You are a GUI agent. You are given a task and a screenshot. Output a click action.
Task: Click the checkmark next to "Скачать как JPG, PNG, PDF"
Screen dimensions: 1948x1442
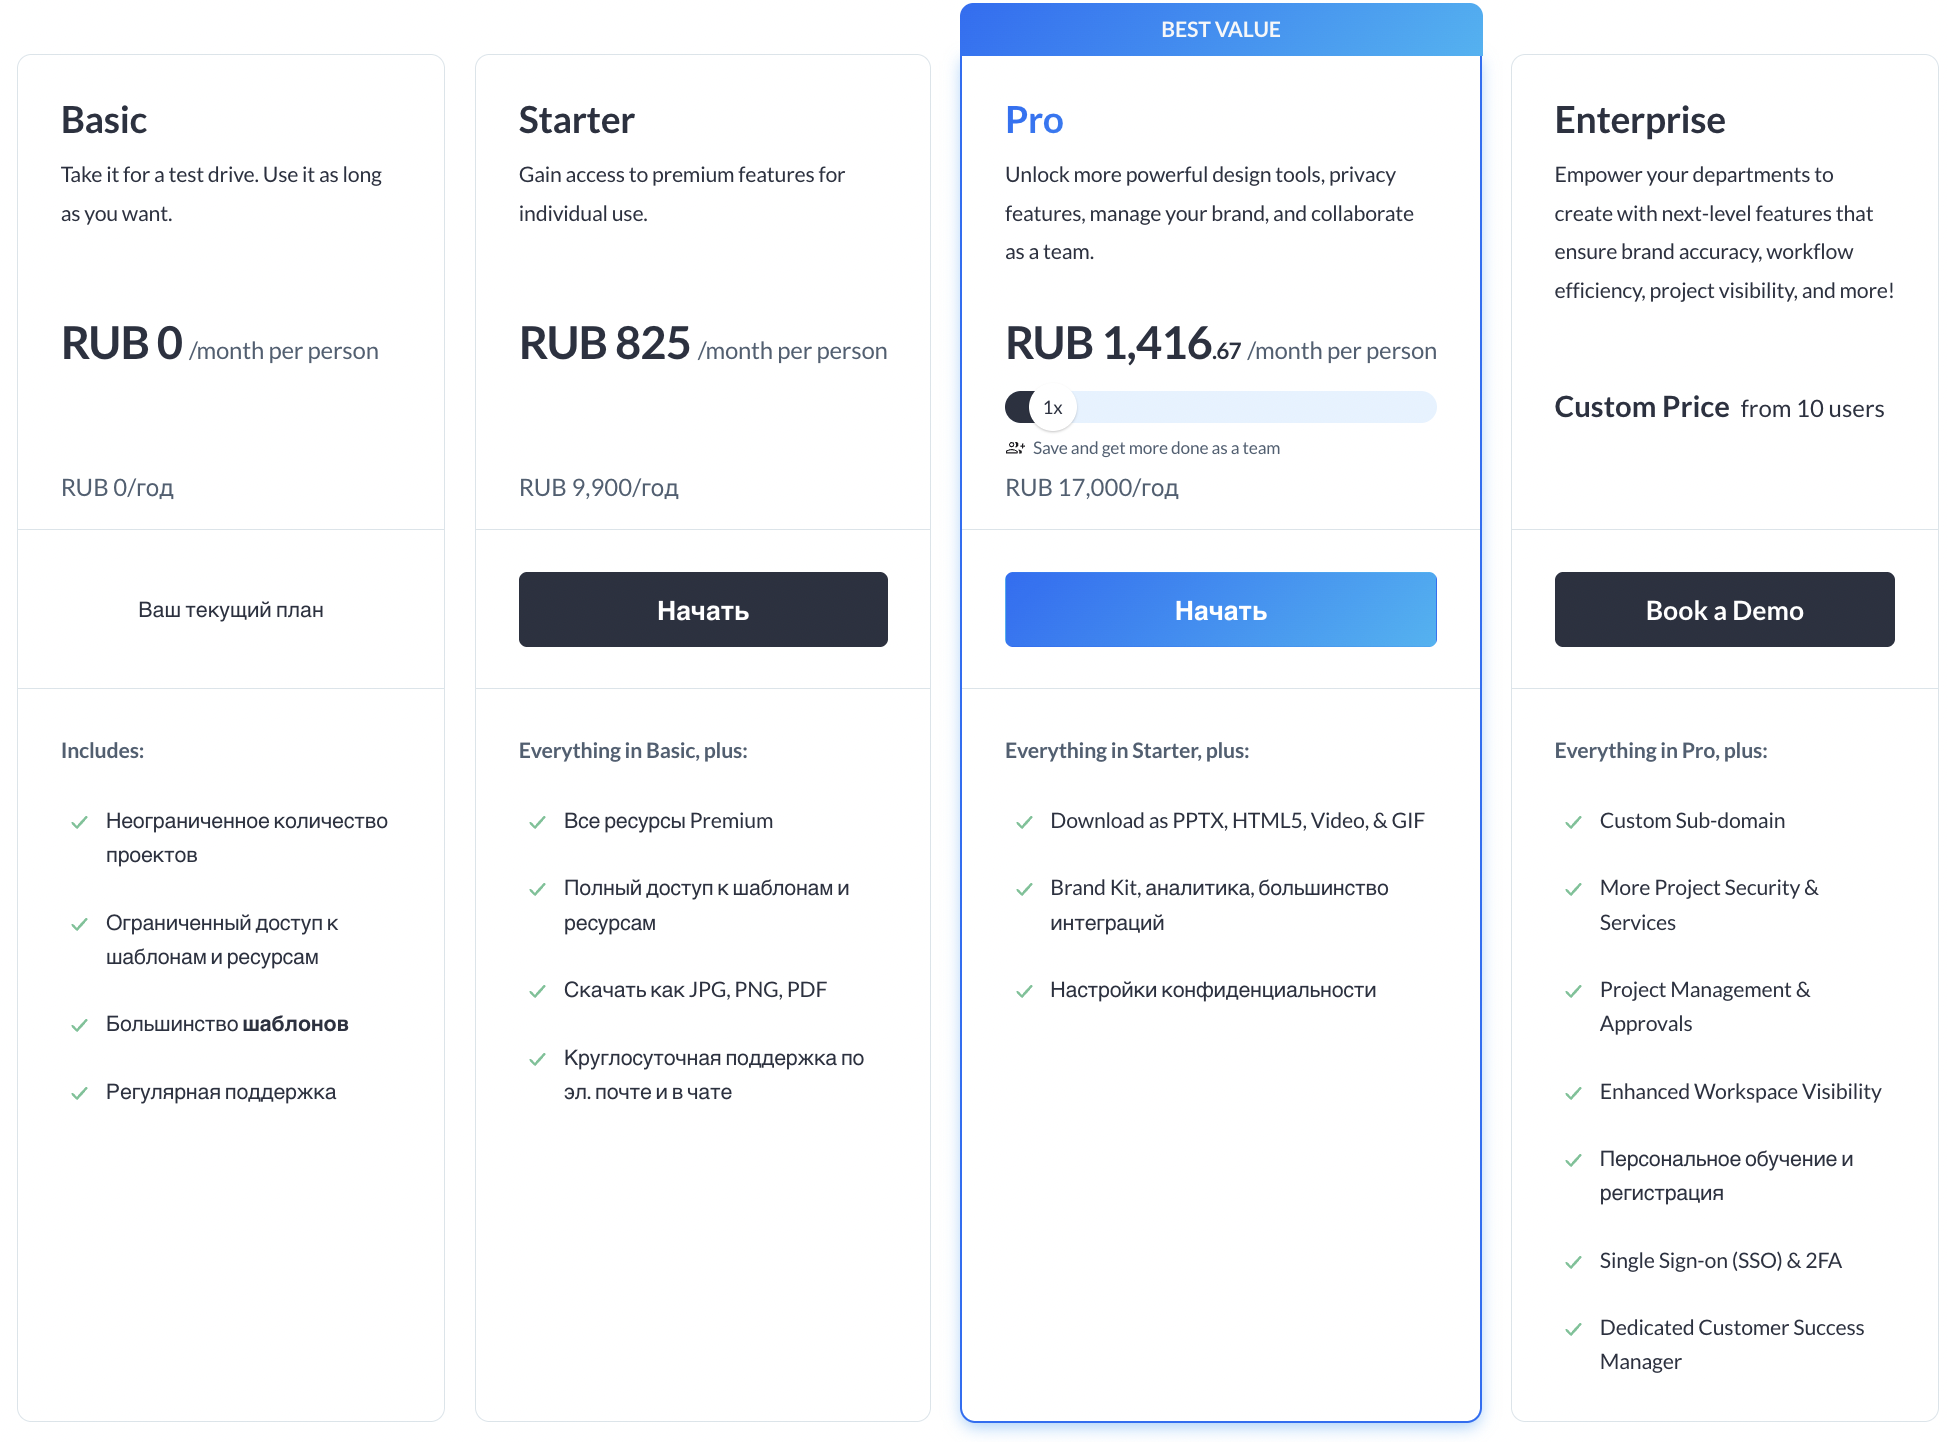537,991
